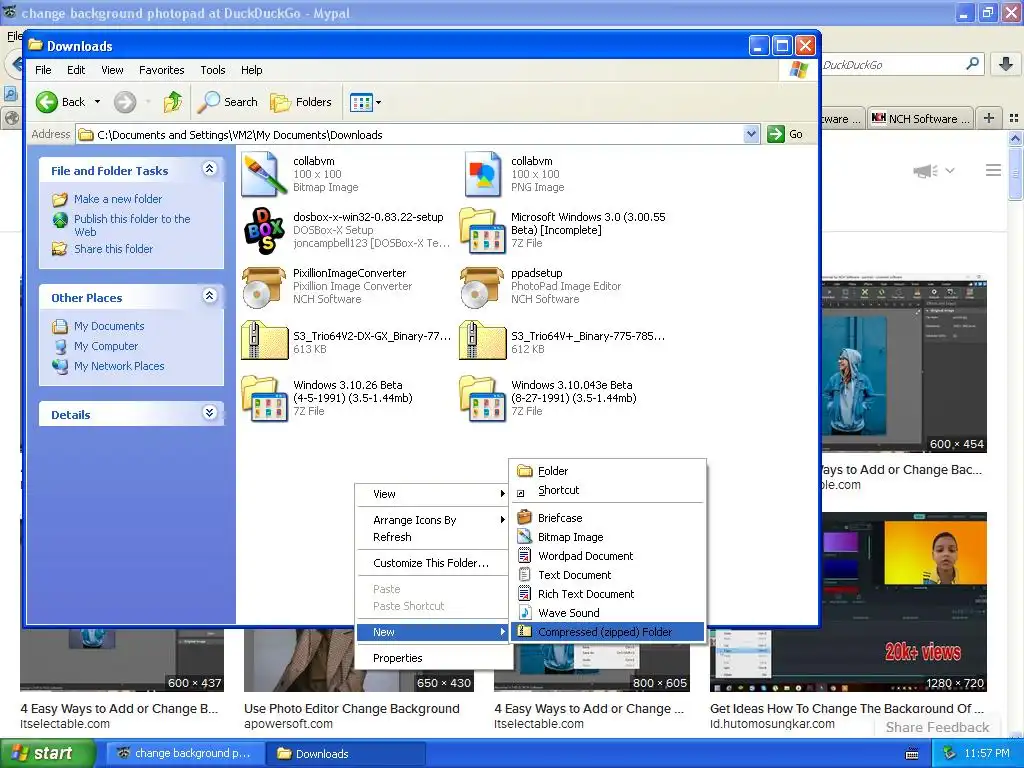
Task: Choose Customize This Folder in context menu
Action: [x=432, y=563]
